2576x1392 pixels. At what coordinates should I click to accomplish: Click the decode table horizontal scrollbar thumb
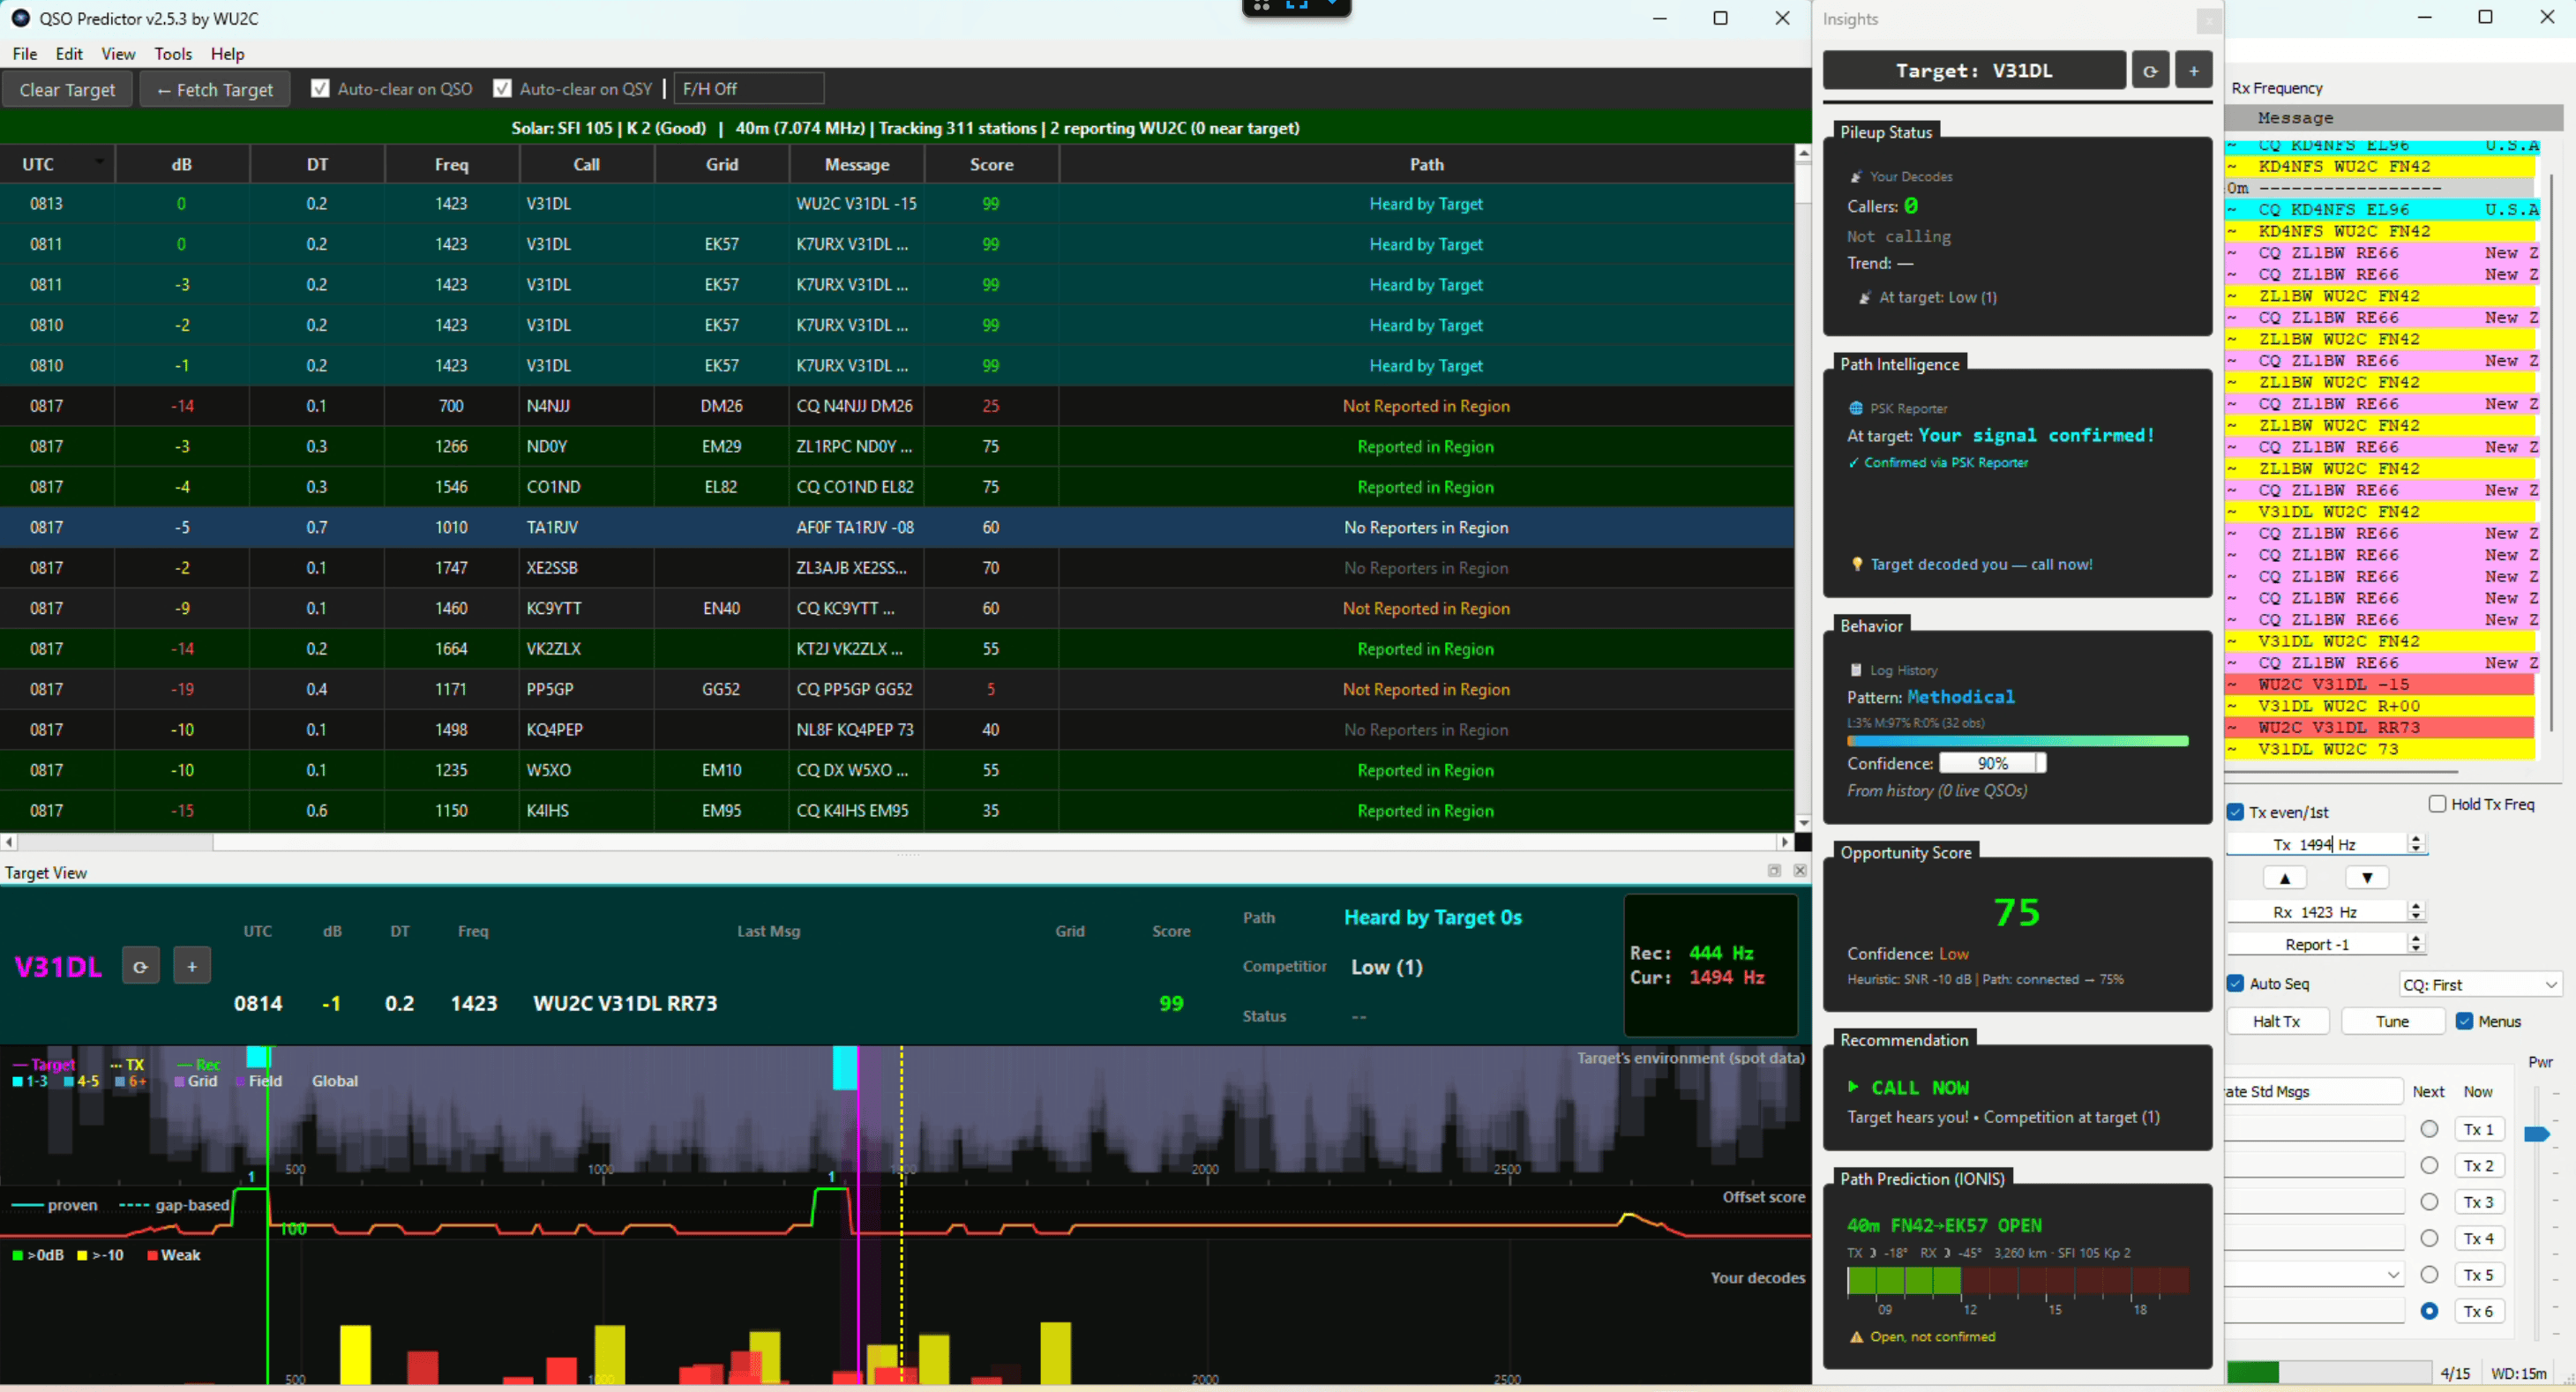coord(115,842)
